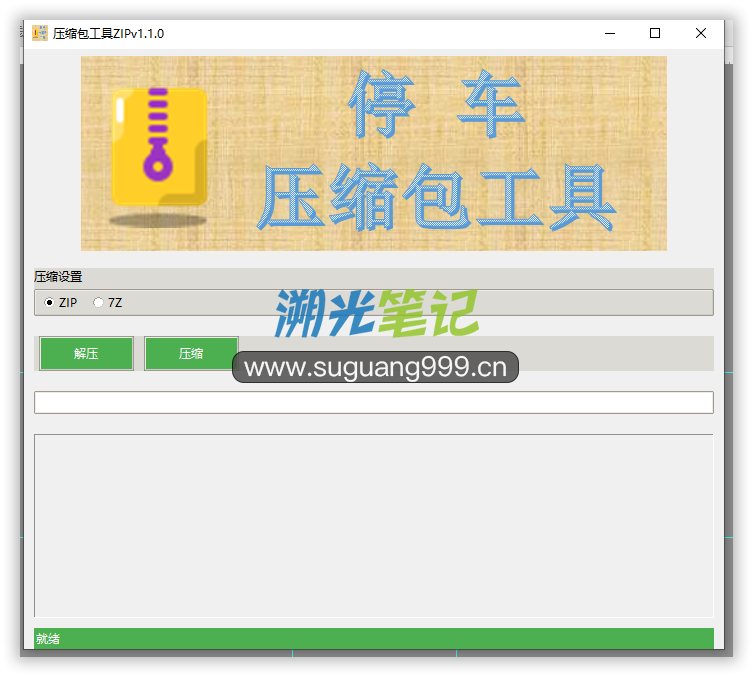Image resolution: width=753 pixels, height=677 pixels.
Task: Click the 压缩设置 group label
Action: tap(58, 277)
